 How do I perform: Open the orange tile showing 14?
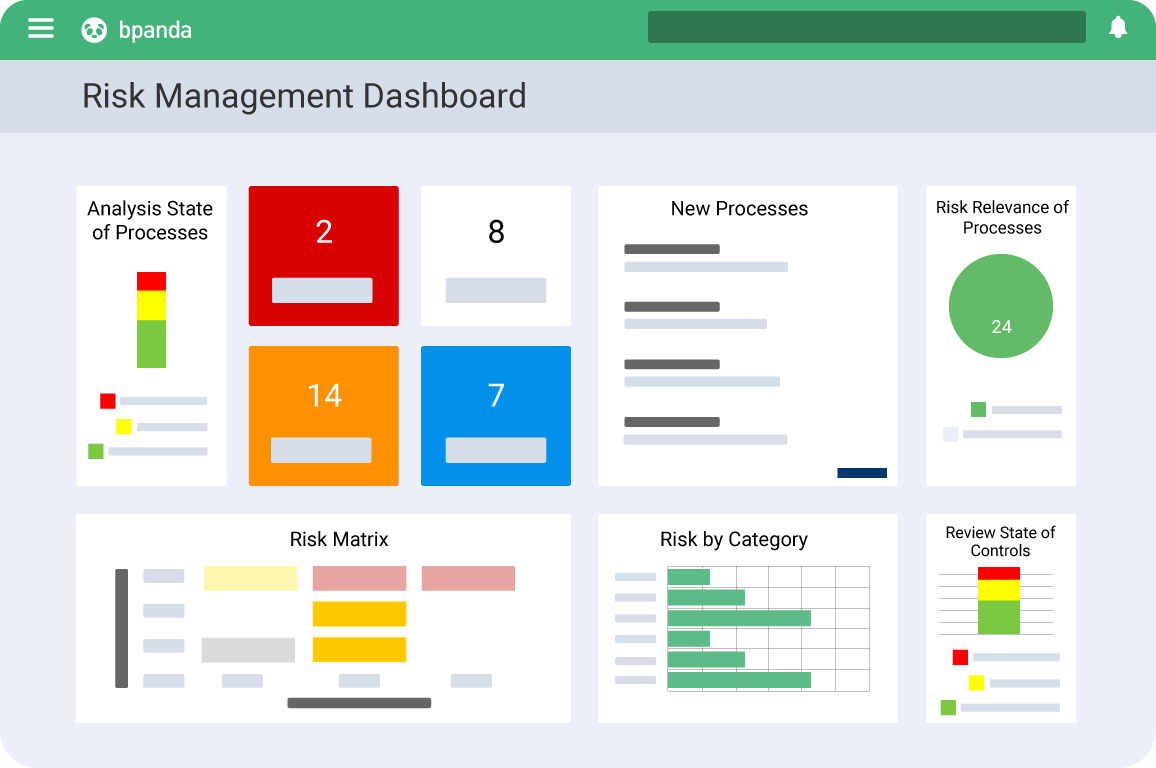coord(324,416)
